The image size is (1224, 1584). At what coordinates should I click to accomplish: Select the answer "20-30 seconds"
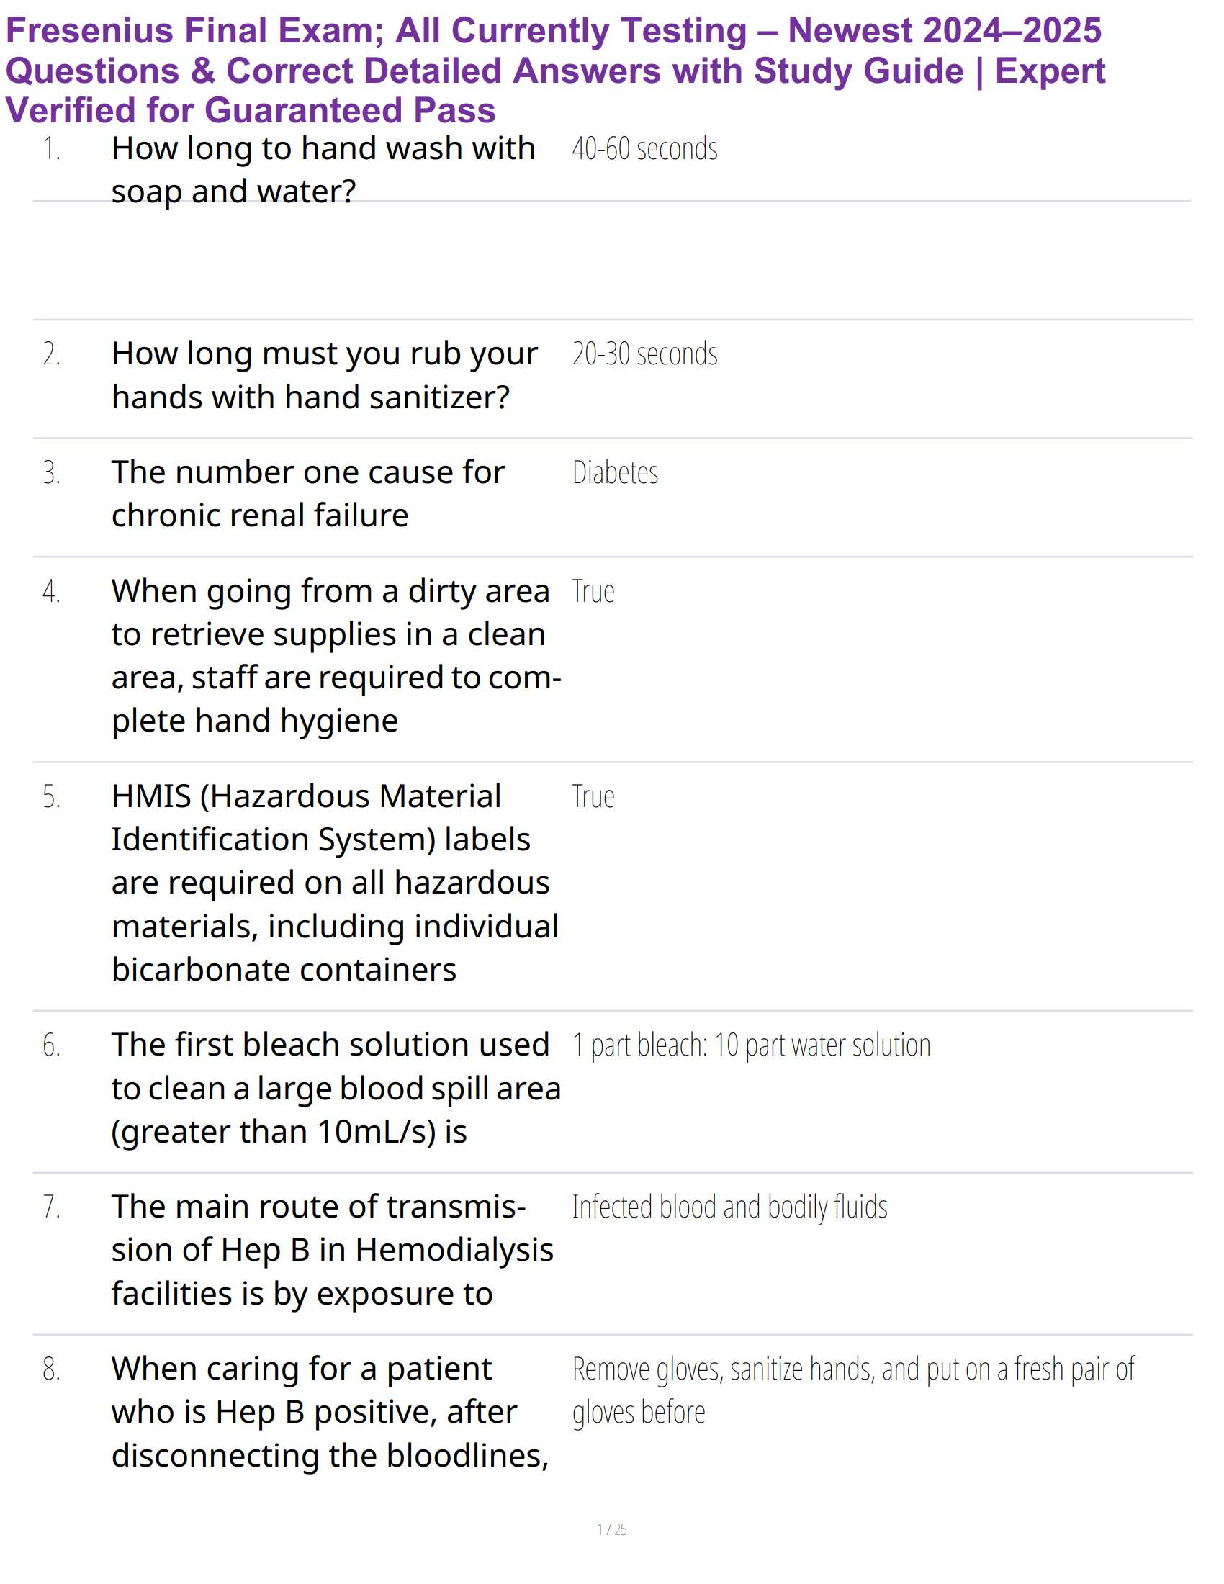point(644,354)
